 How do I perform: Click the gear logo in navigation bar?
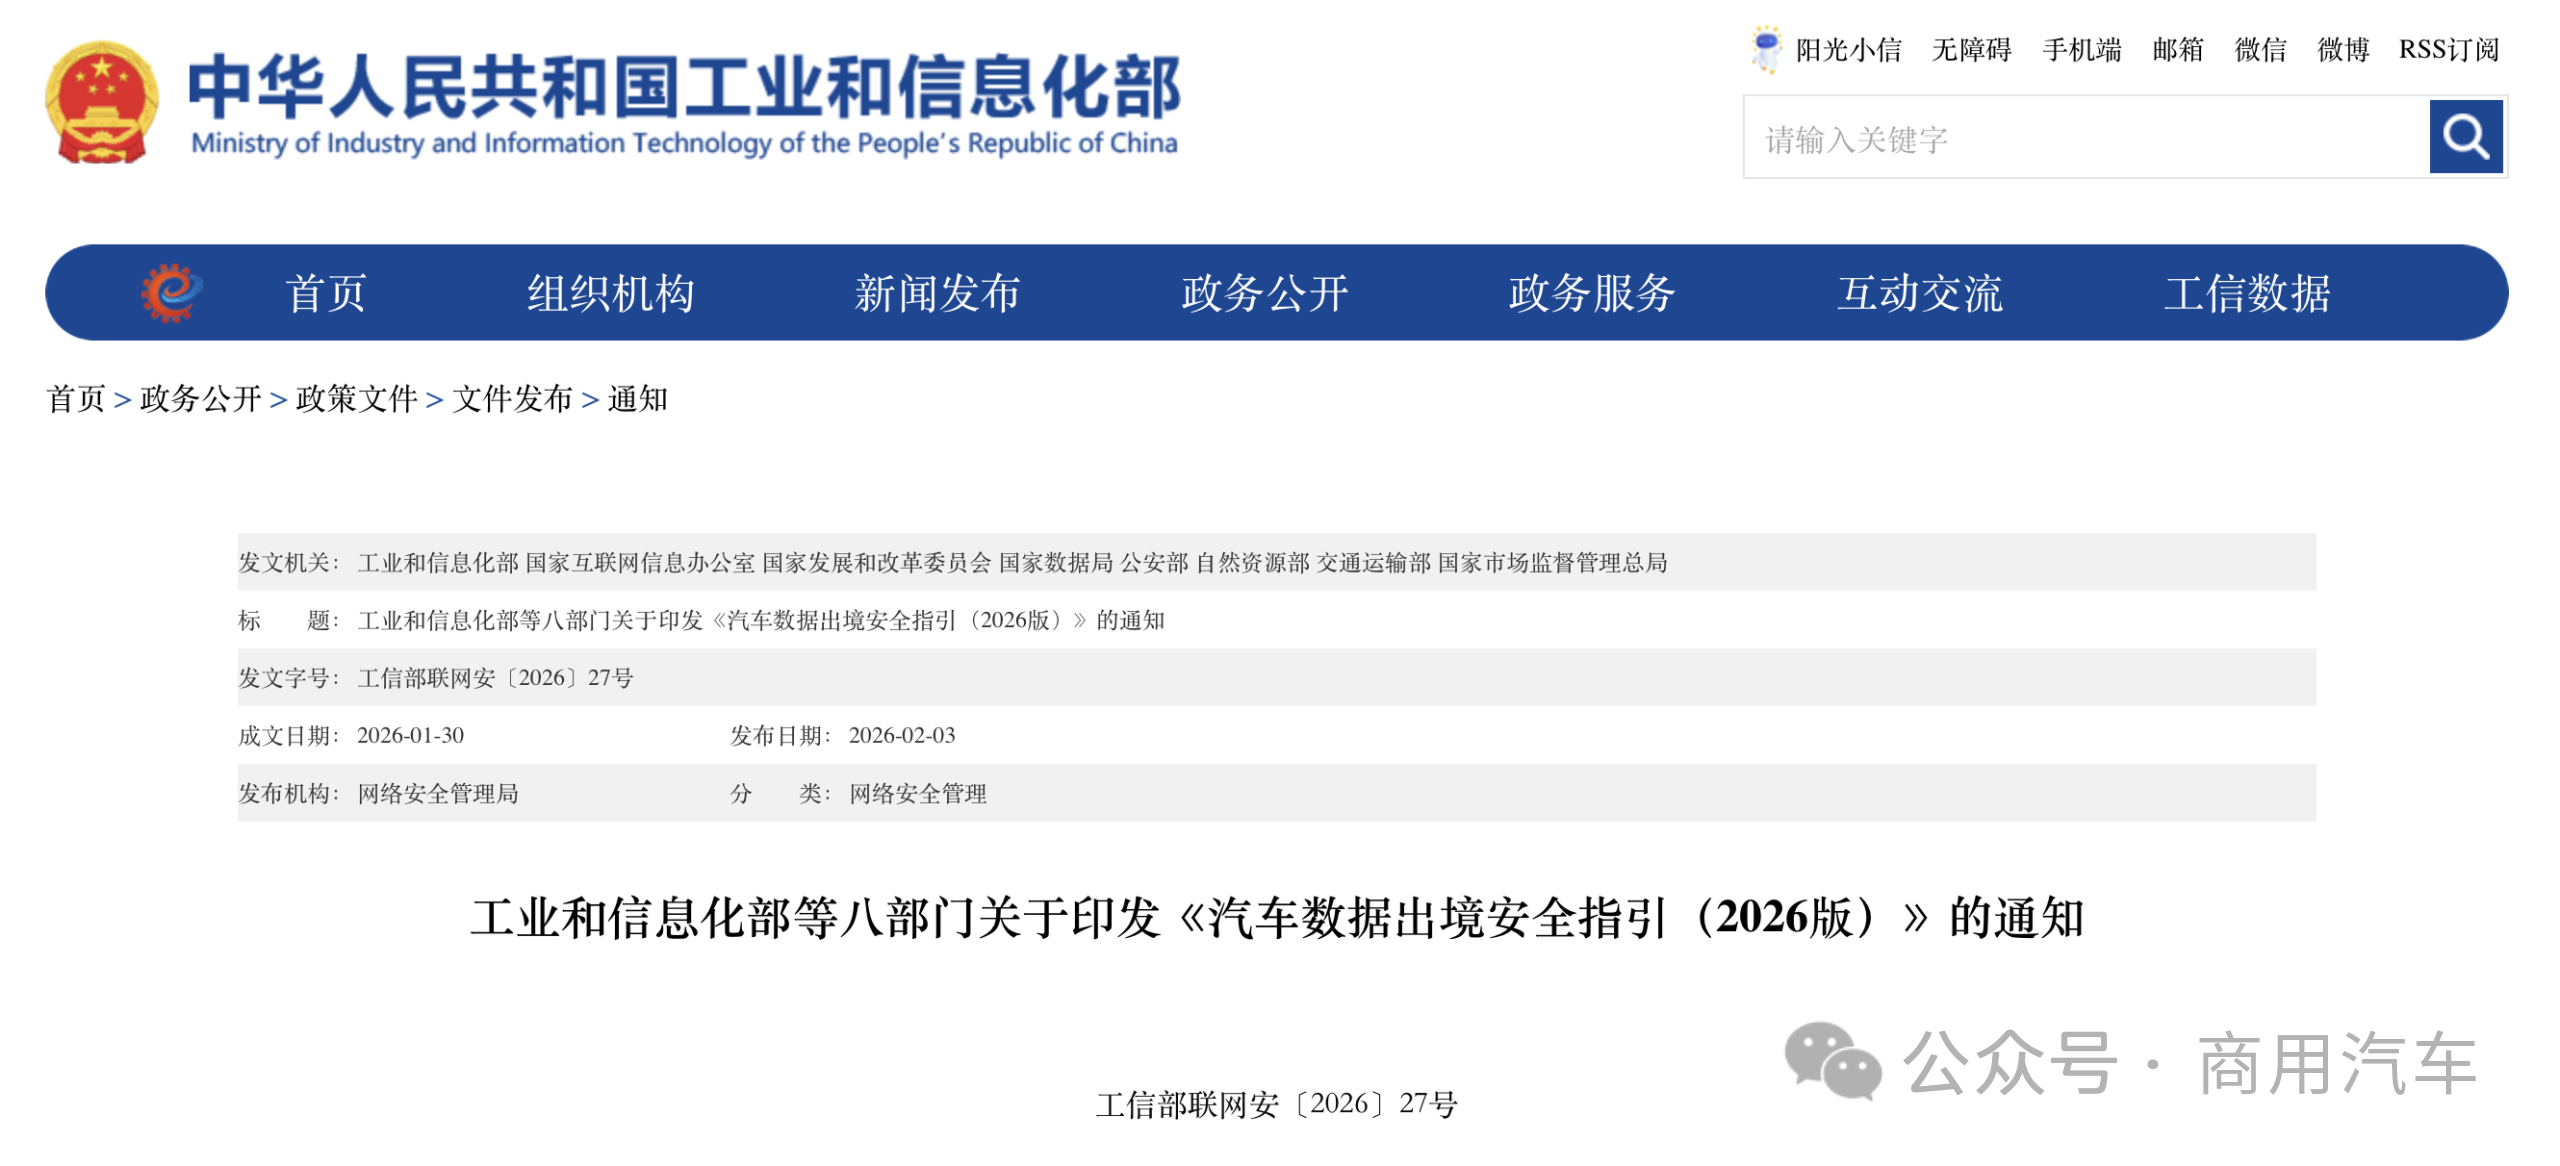tap(171, 292)
